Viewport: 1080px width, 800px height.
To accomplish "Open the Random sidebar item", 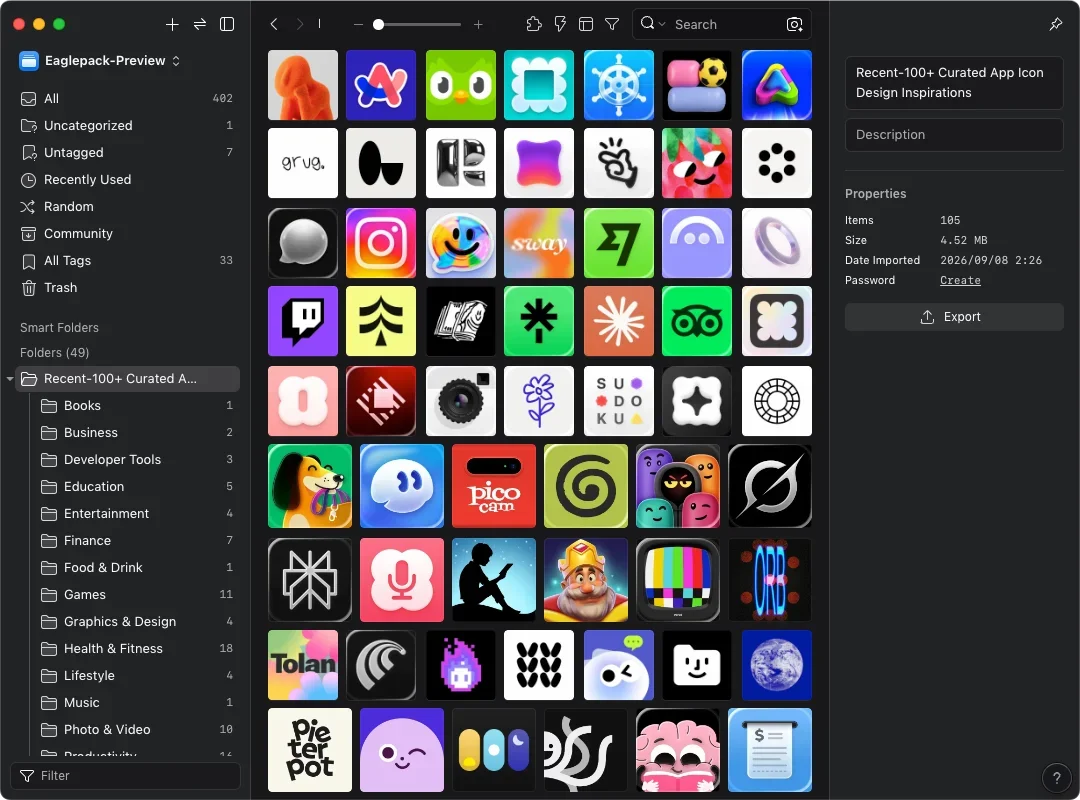I will [127, 207].
